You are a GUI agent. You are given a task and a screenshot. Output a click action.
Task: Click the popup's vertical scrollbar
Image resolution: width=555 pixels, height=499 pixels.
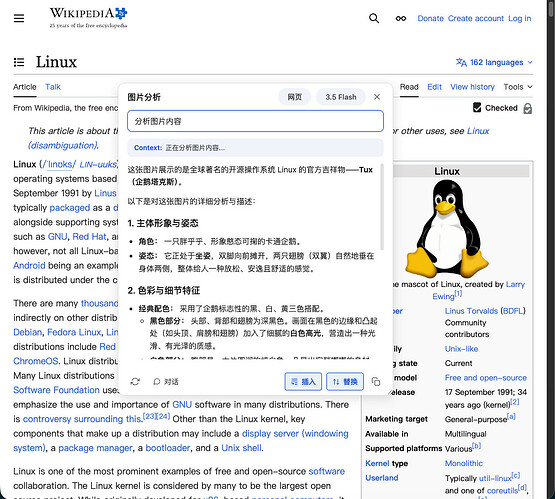tap(382, 207)
